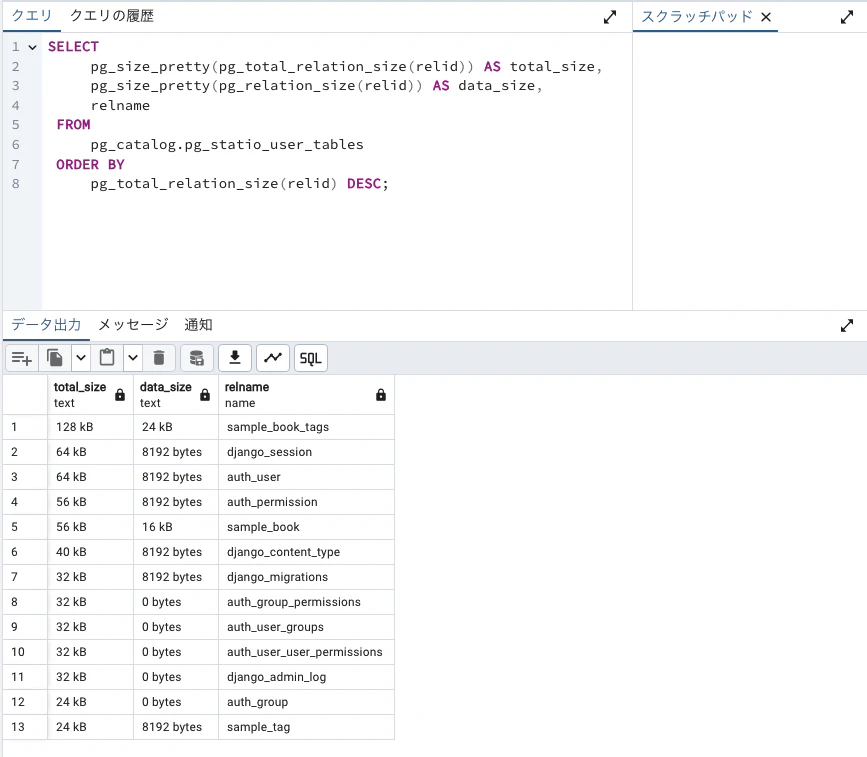Close the スクラッチパッド tab

[x=766, y=17]
